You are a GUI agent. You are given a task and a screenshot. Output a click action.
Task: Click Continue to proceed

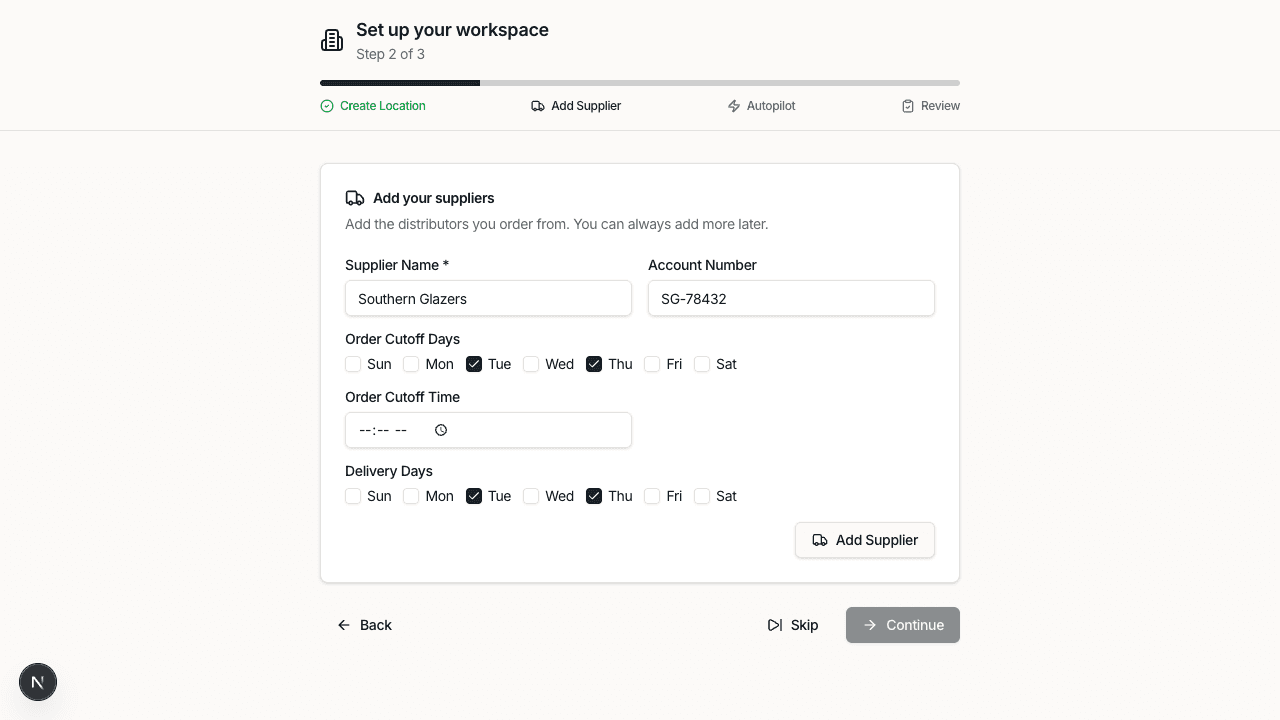[903, 624]
